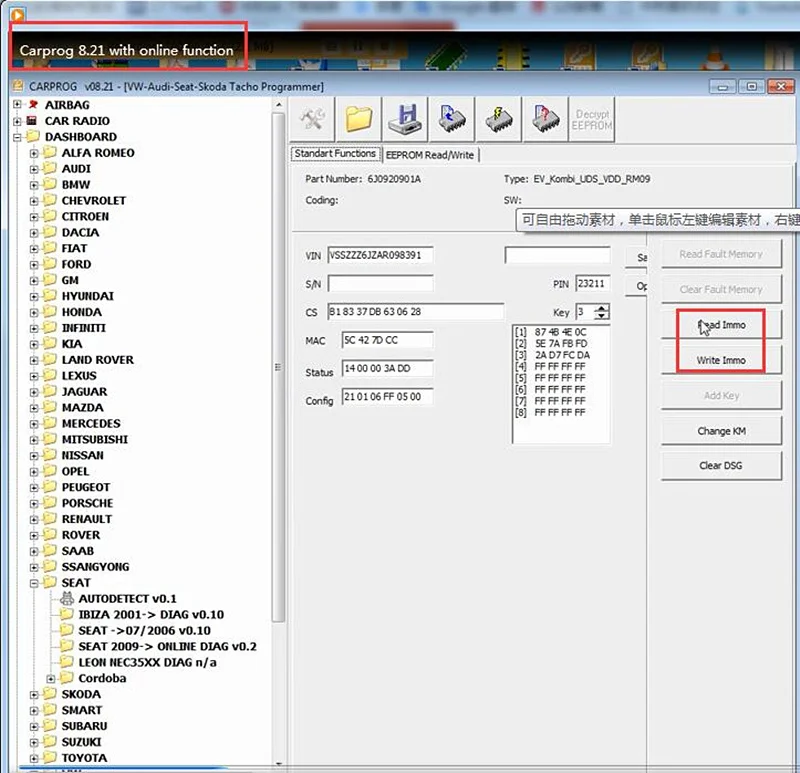Select the LAND ROVER folder

tap(97, 360)
